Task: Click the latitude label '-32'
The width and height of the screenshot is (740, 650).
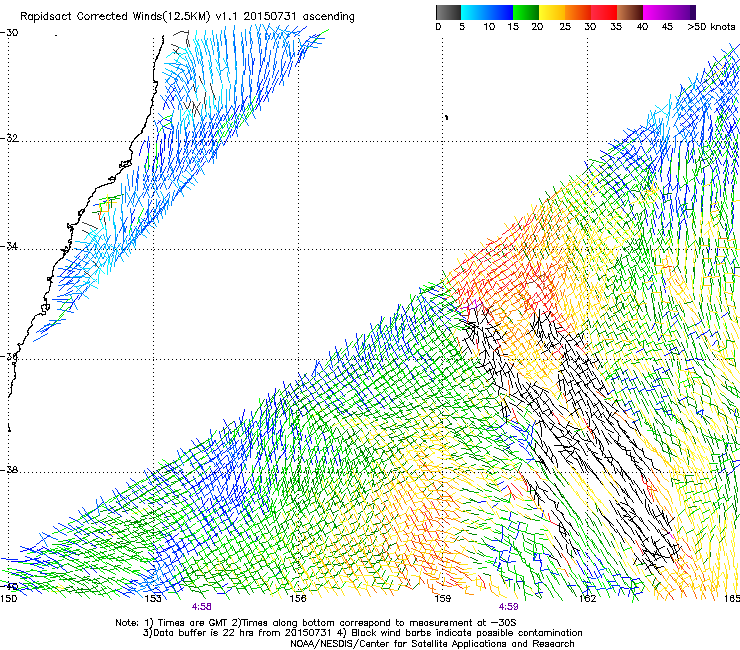Action: 9,138
